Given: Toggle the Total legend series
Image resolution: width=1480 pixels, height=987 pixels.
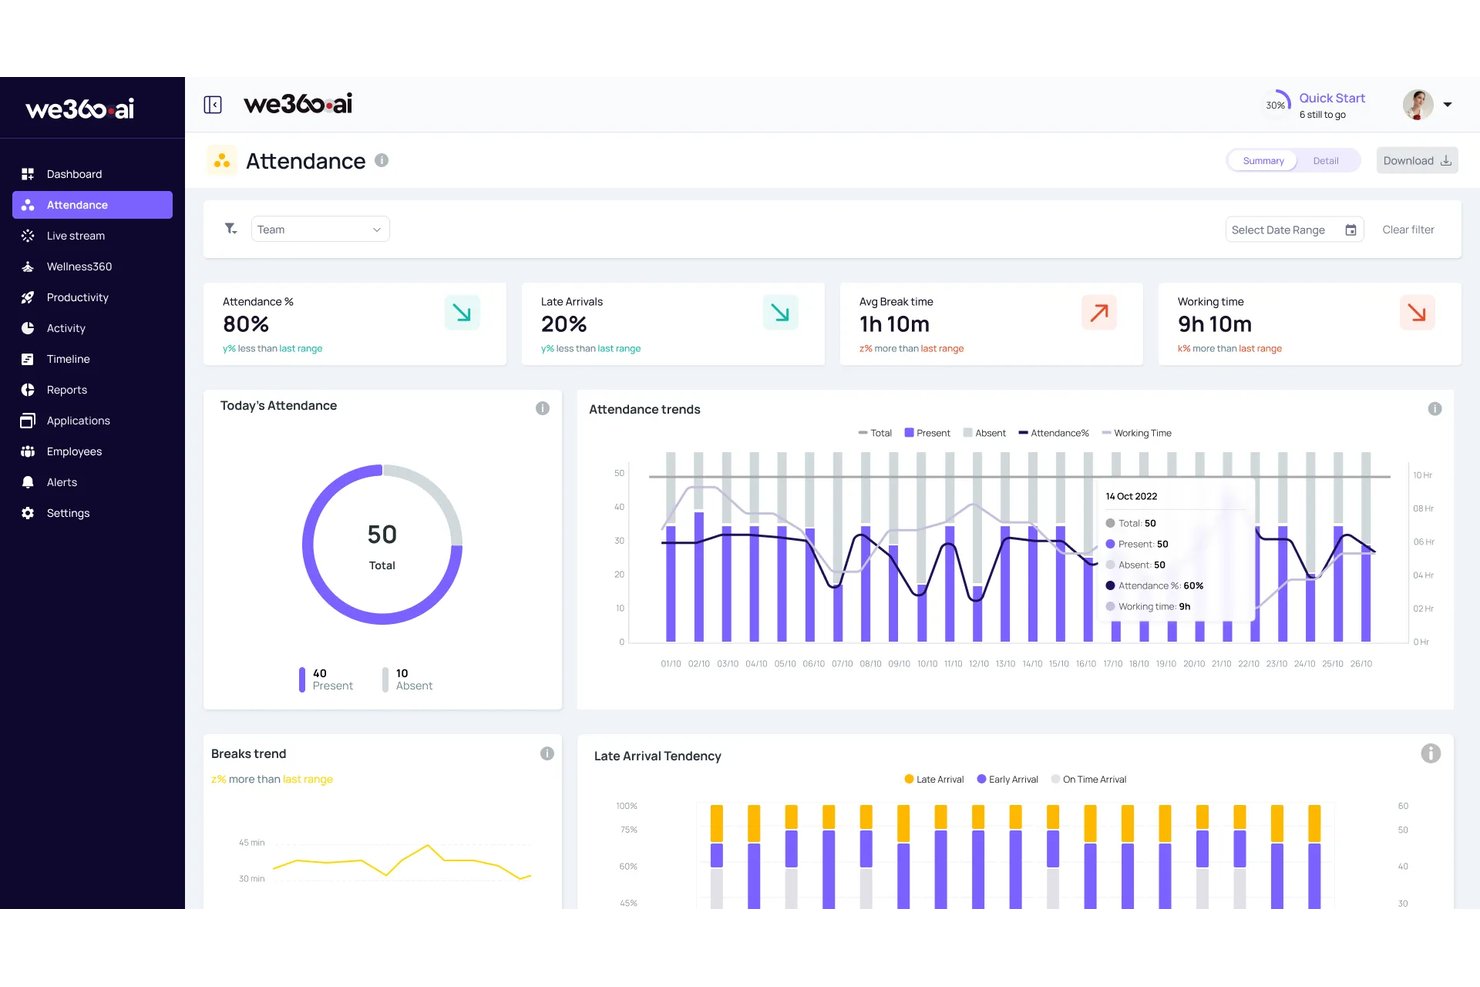Looking at the screenshot, I should coord(875,433).
